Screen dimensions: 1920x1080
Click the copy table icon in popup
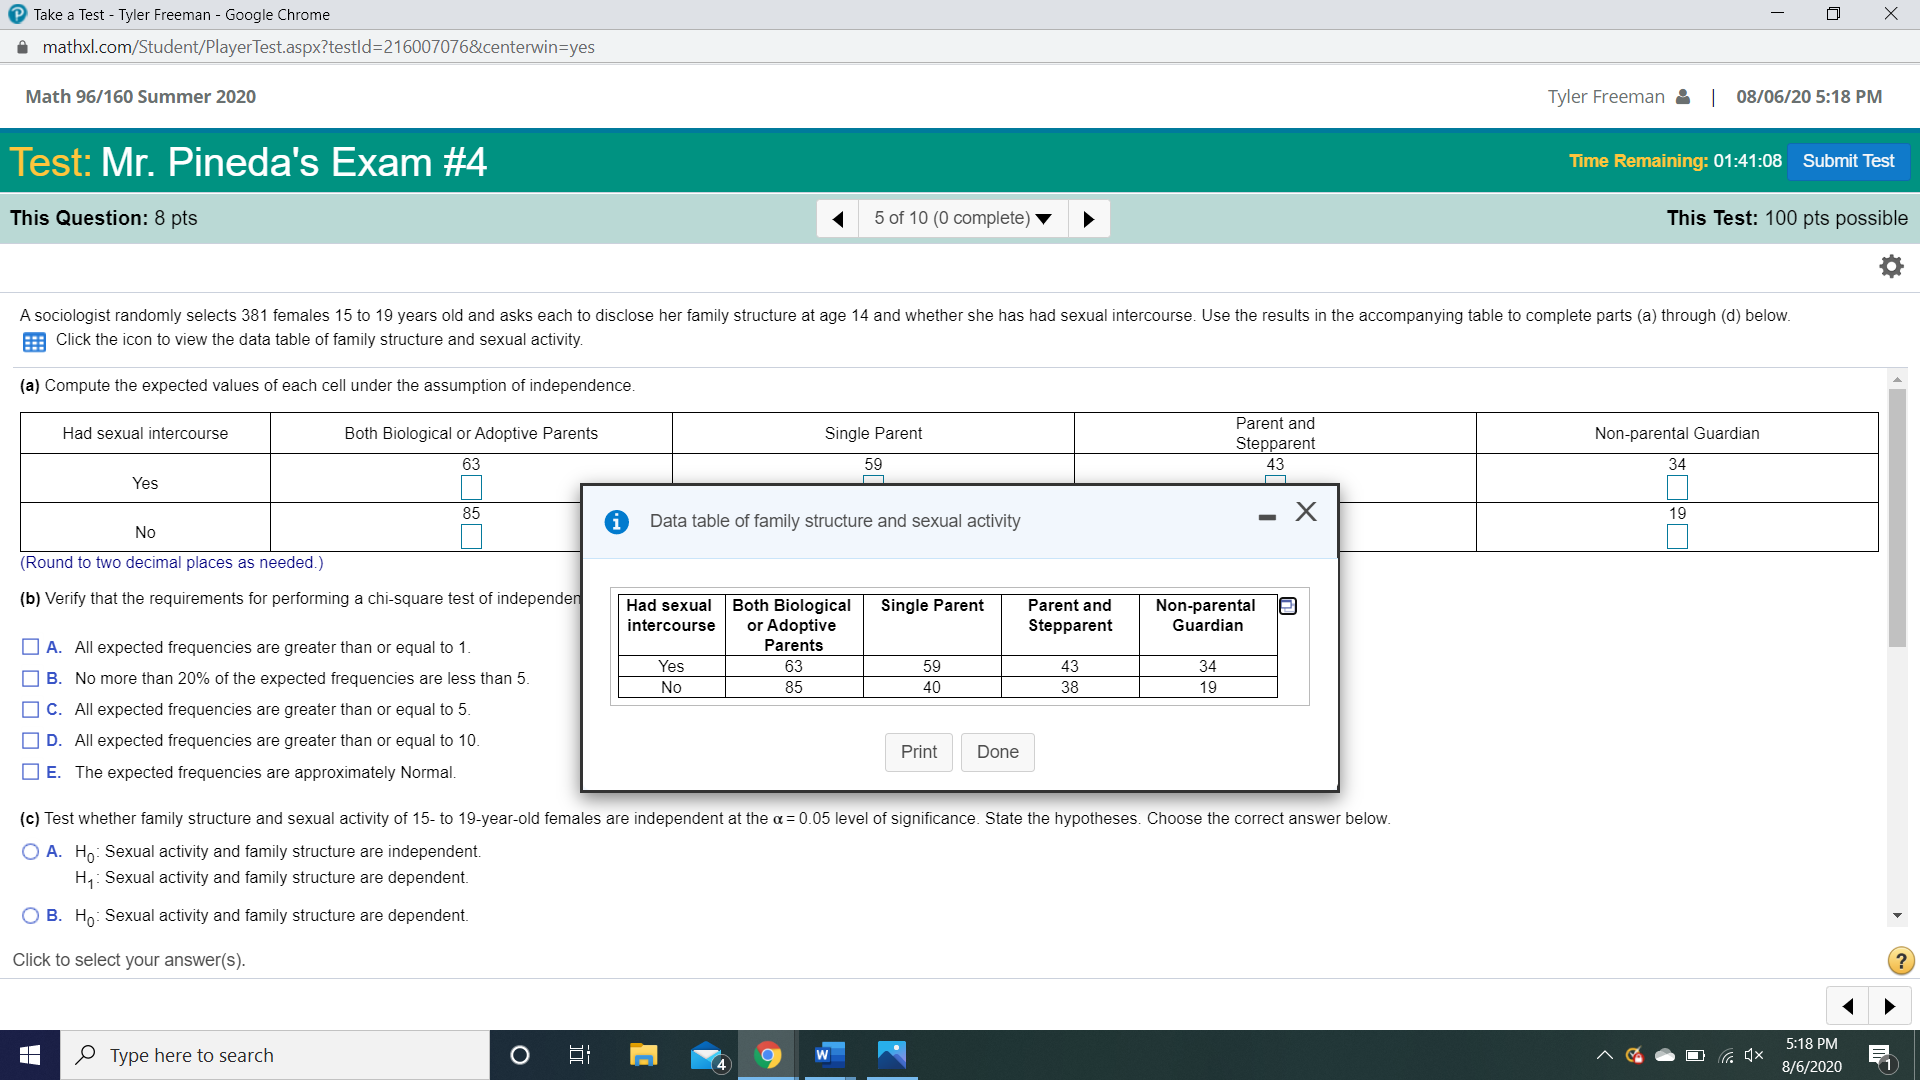pyautogui.click(x=1288, y=606)
